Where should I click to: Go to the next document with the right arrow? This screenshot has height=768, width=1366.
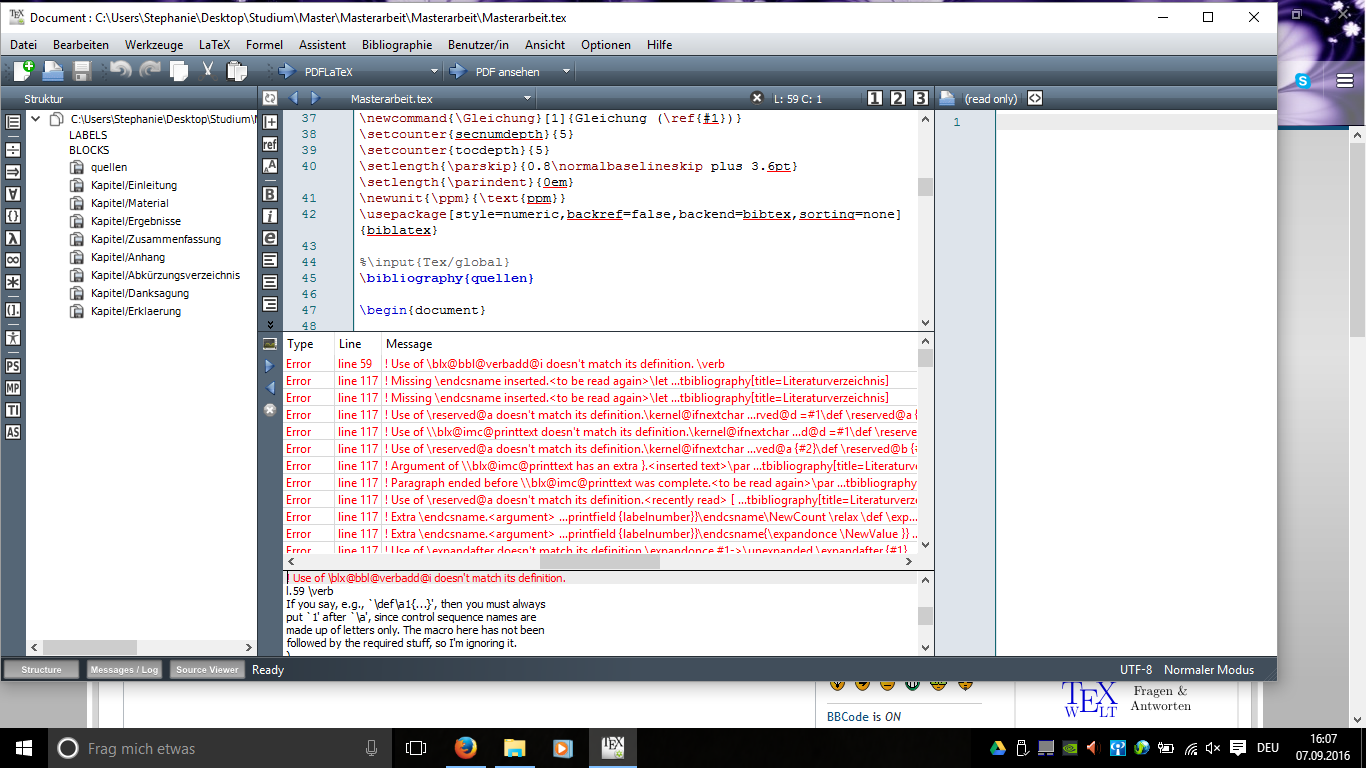pos(315,98)
